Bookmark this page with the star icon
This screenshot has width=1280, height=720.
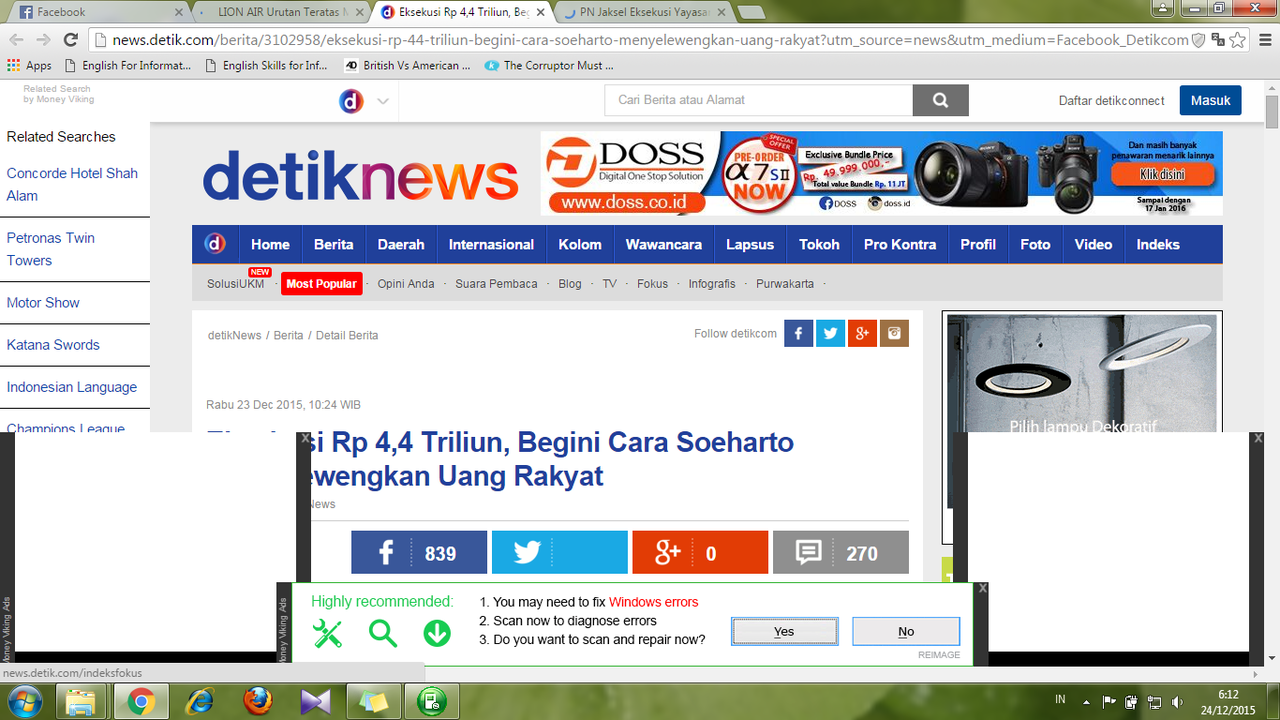[1238, 40]
